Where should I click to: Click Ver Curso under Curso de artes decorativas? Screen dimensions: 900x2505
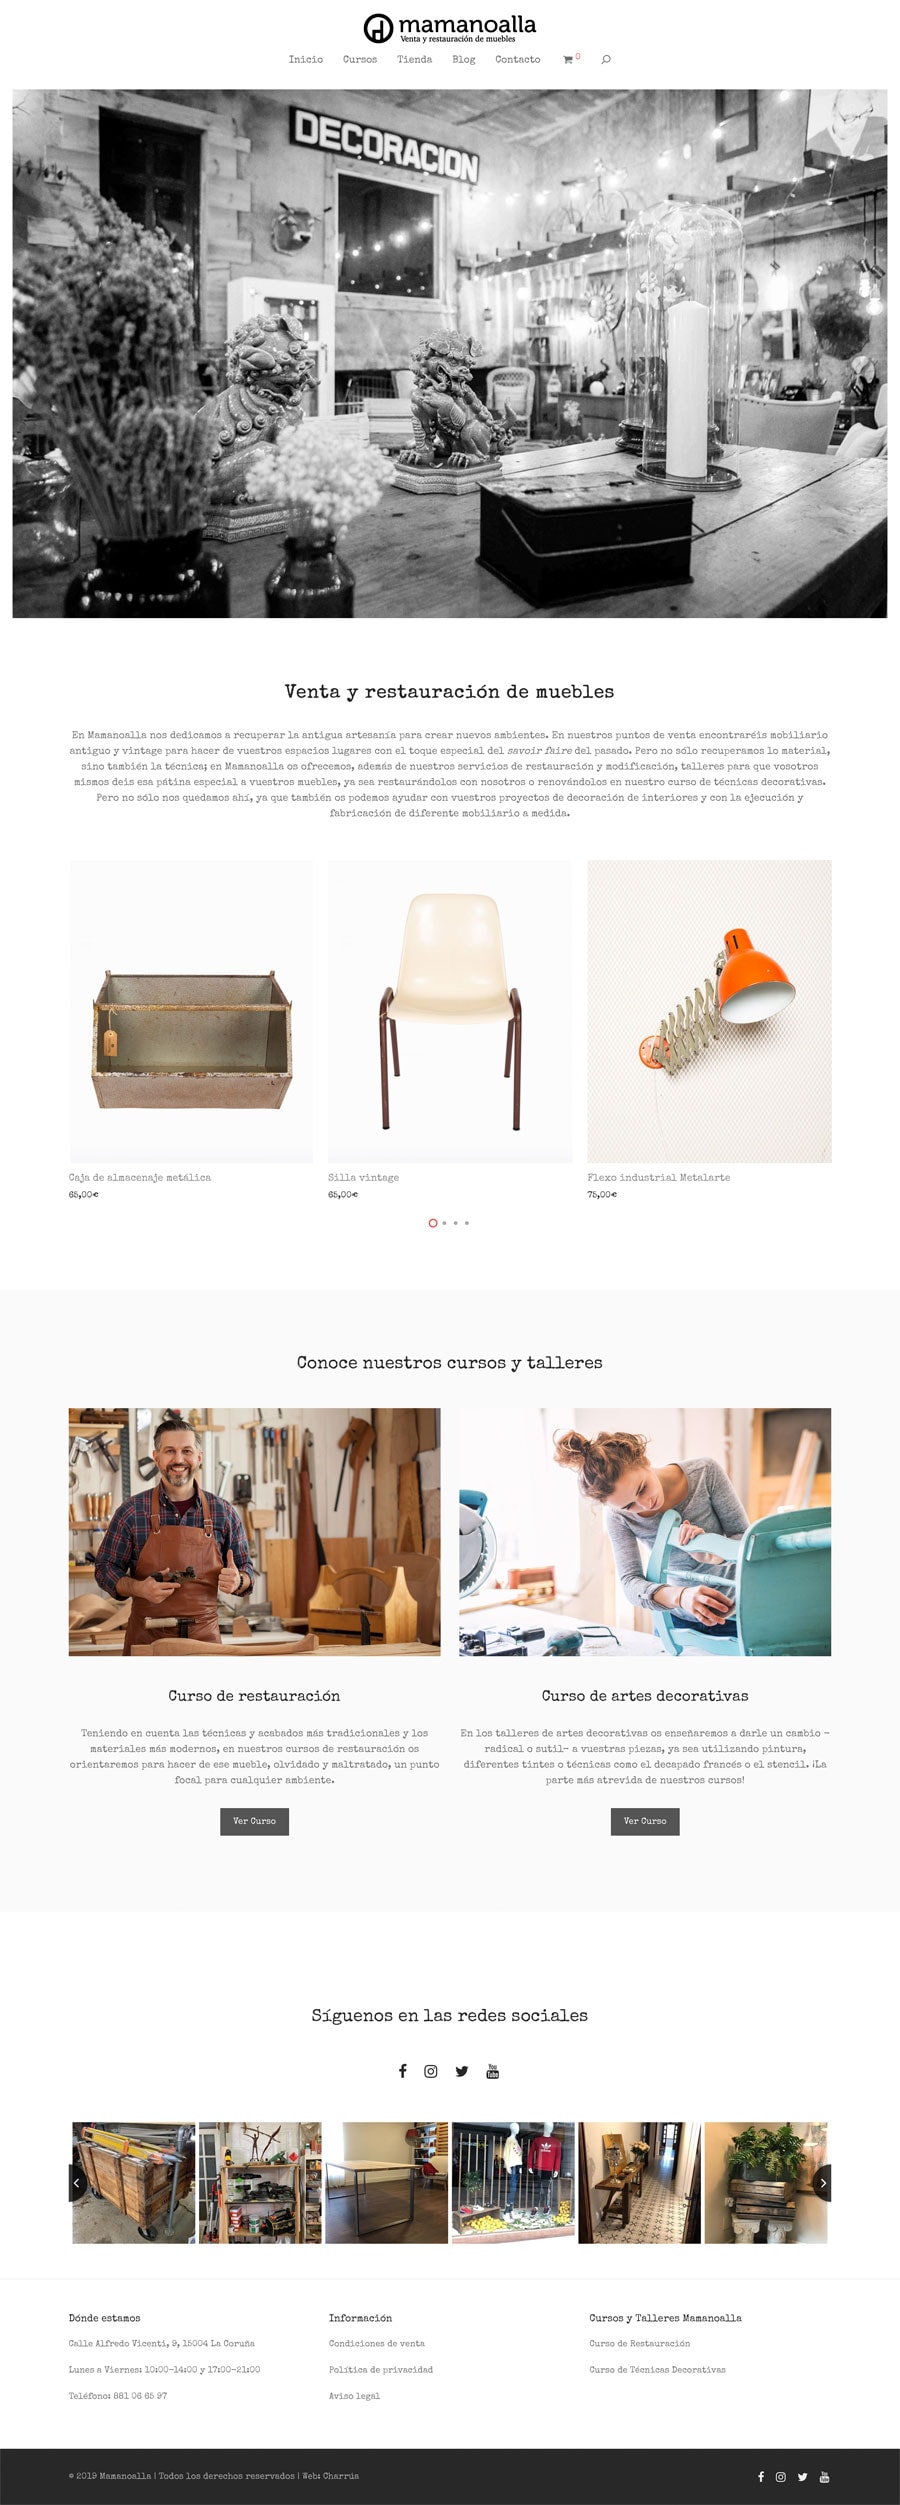click(x=645, y=1821)
